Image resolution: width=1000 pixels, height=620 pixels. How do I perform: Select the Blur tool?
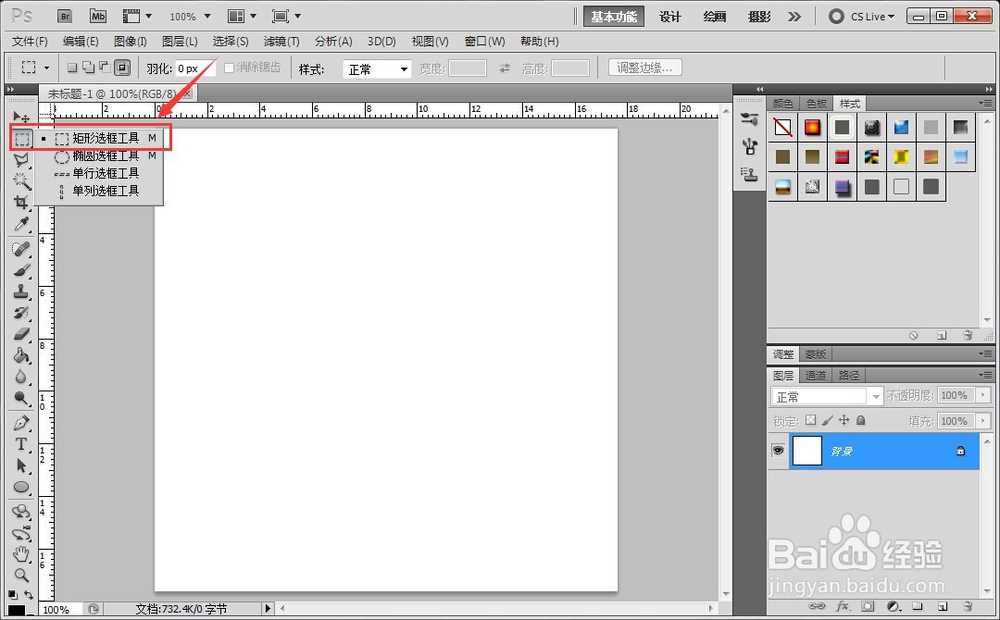[x=21, y=377]
